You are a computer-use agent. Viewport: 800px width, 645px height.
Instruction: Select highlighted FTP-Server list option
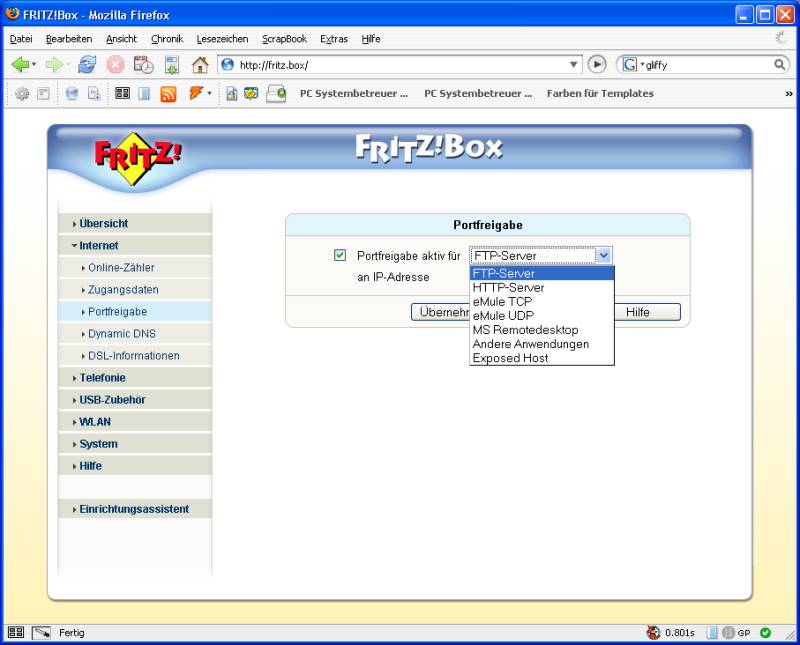(541, 274)
